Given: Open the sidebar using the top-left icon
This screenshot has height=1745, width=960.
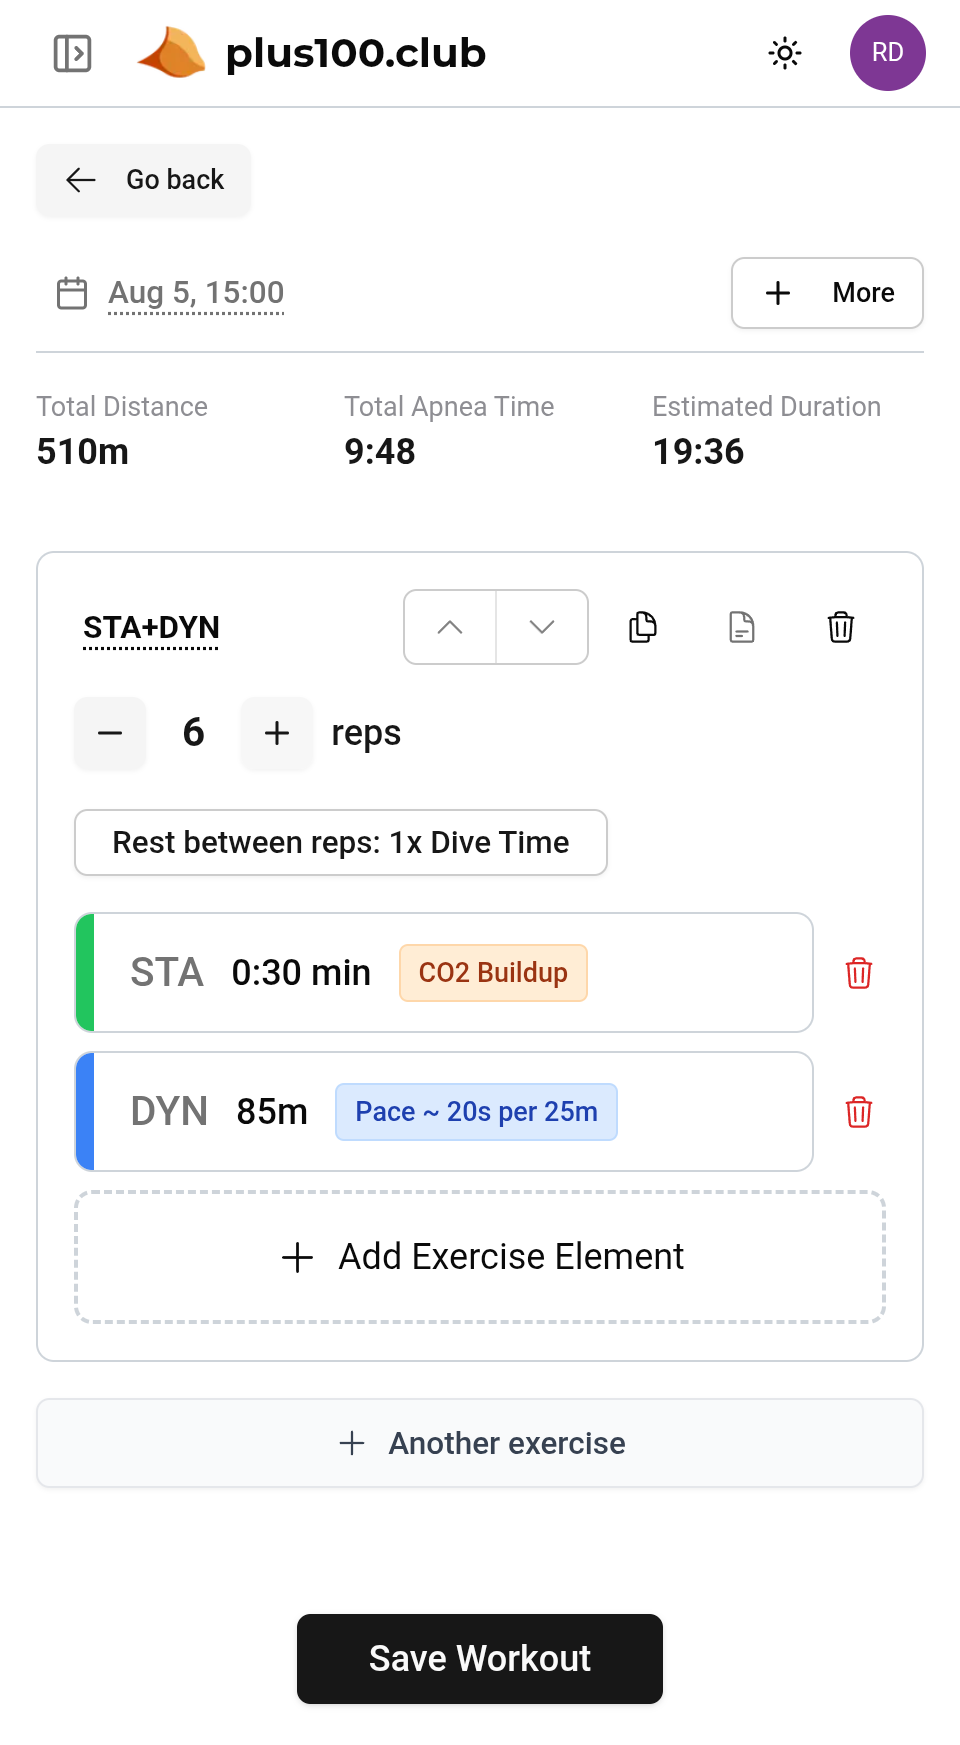Looking at the screenshot, I should tap(71, 54).
